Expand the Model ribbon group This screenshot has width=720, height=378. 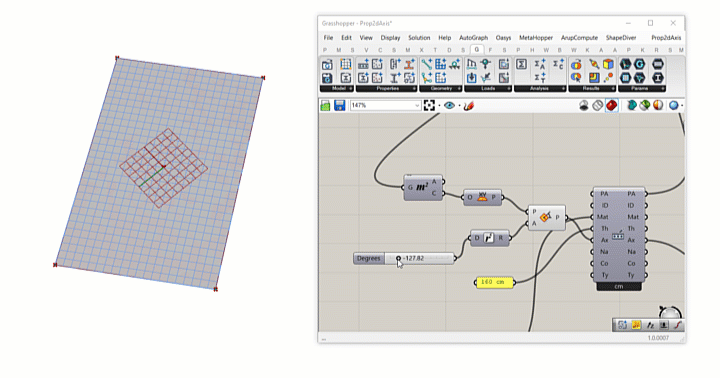click(338, 88)
